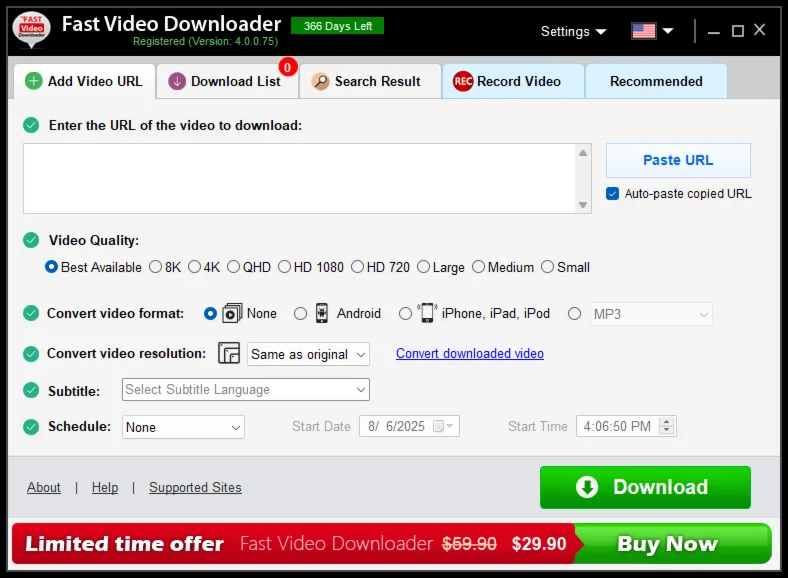Screen dimensions: 788x578
Task: Click the Android phone icon
Action: click(x=322, y=313)
